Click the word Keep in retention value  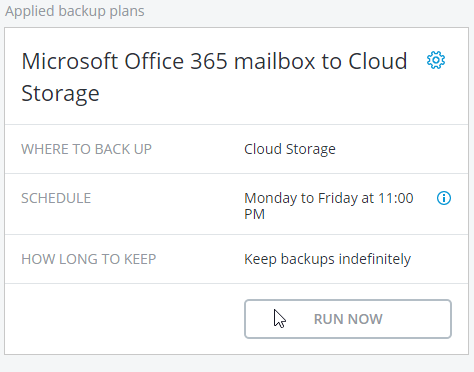point(260,259)
